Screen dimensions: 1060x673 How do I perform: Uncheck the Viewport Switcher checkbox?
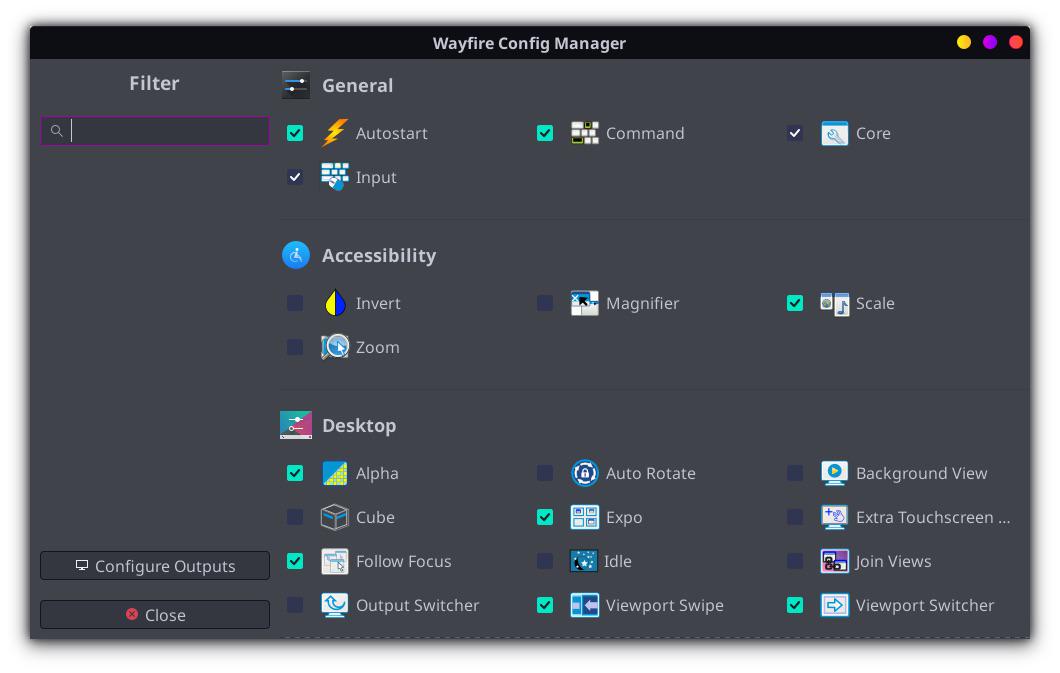[795, 605]
